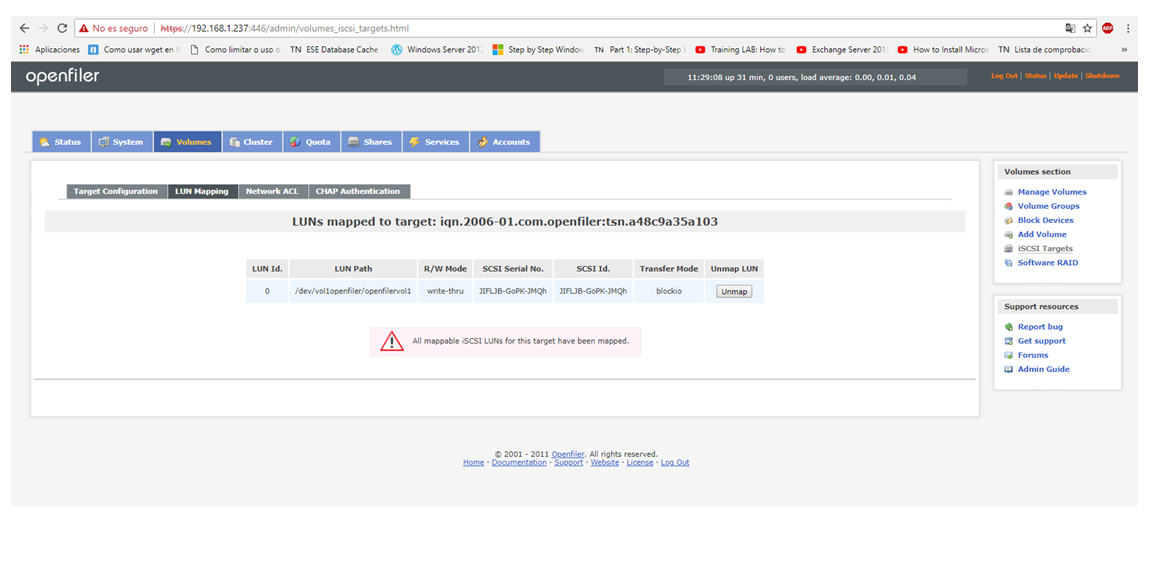This screenshot has width=1151, height=567.
Task: Open the Services main tab
Action: tap(435, 142)
